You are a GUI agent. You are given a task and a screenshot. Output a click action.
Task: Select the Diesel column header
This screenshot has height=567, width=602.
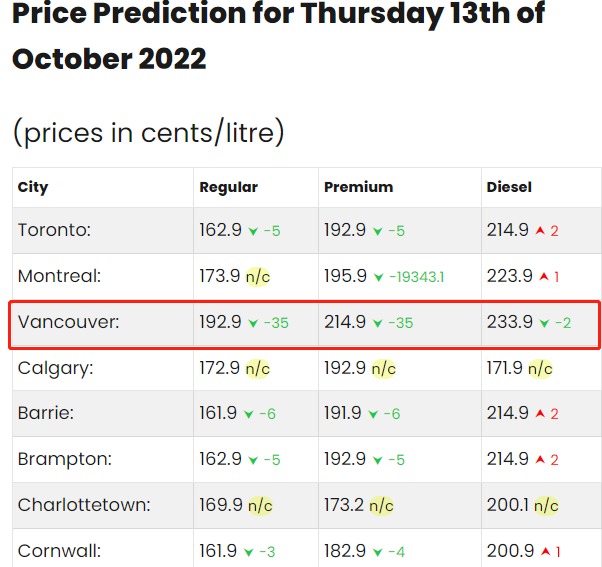[509, 187]
